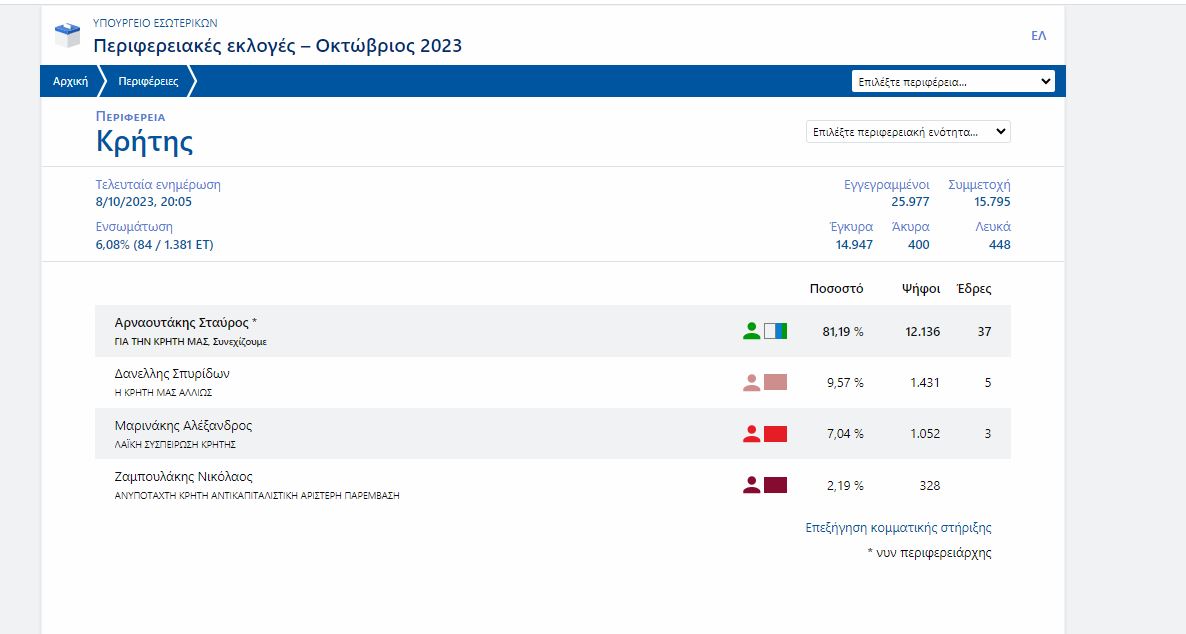Click red party color box of Μαρινάκης
The width and height of the screenshot is (1186, 634).
[x=775, y=434]
